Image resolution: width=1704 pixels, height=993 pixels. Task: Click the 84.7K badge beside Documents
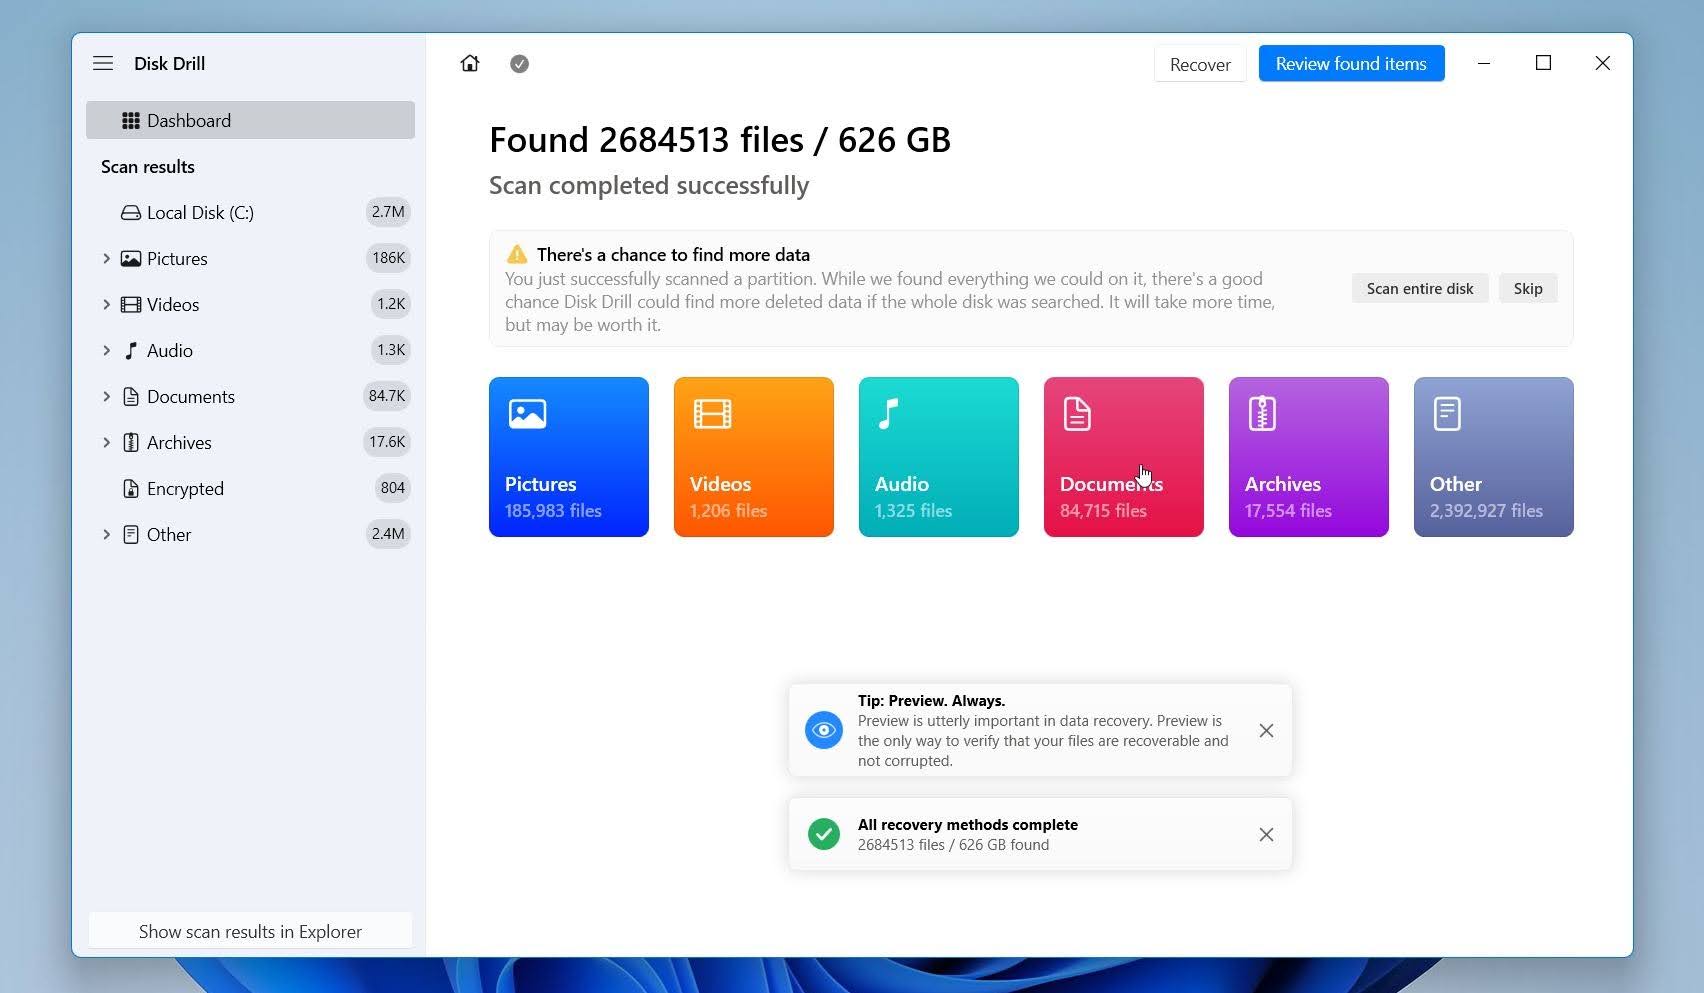(387, 396)
